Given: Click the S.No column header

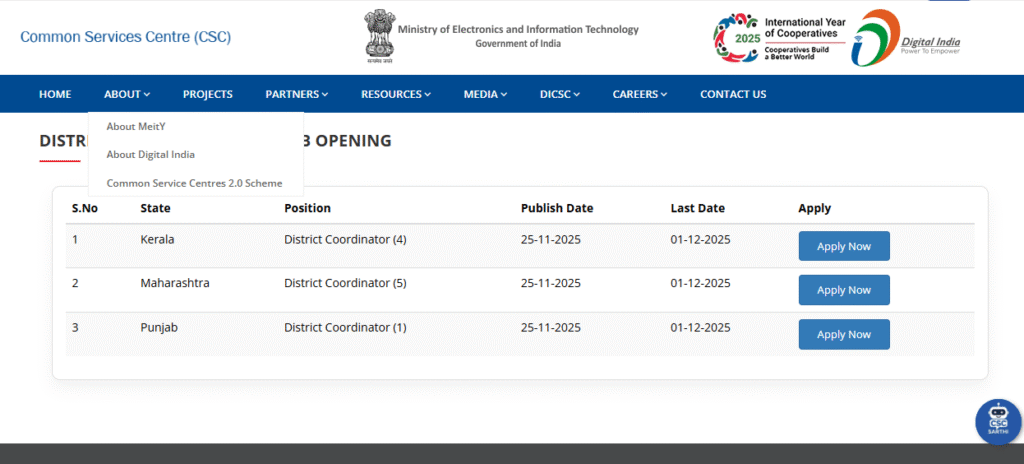Looking at the screenshot, I should pos(84,208).
